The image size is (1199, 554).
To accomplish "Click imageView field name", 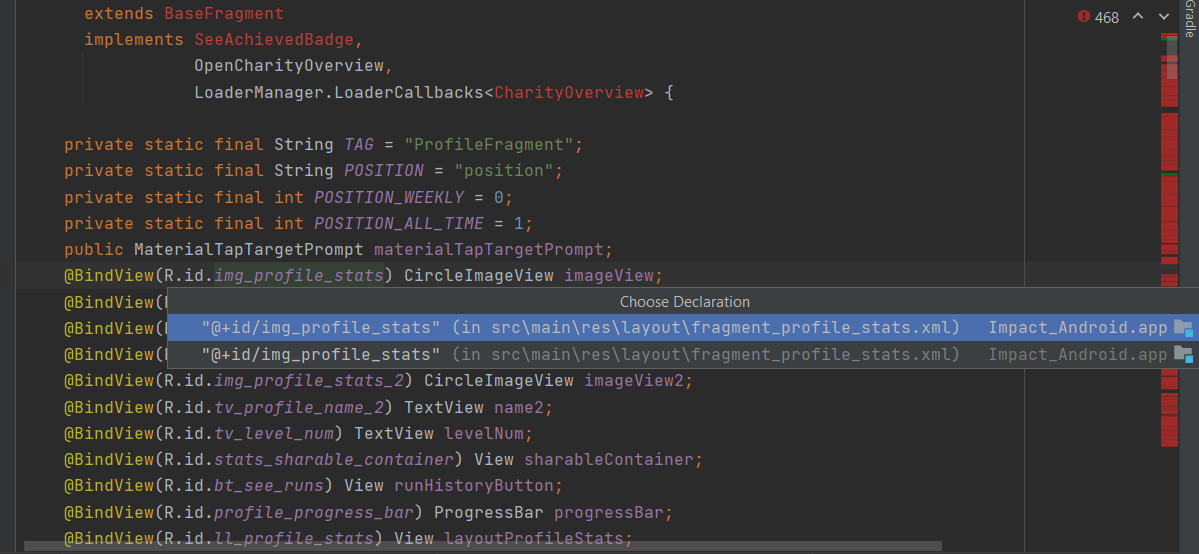I will (608, 275).
